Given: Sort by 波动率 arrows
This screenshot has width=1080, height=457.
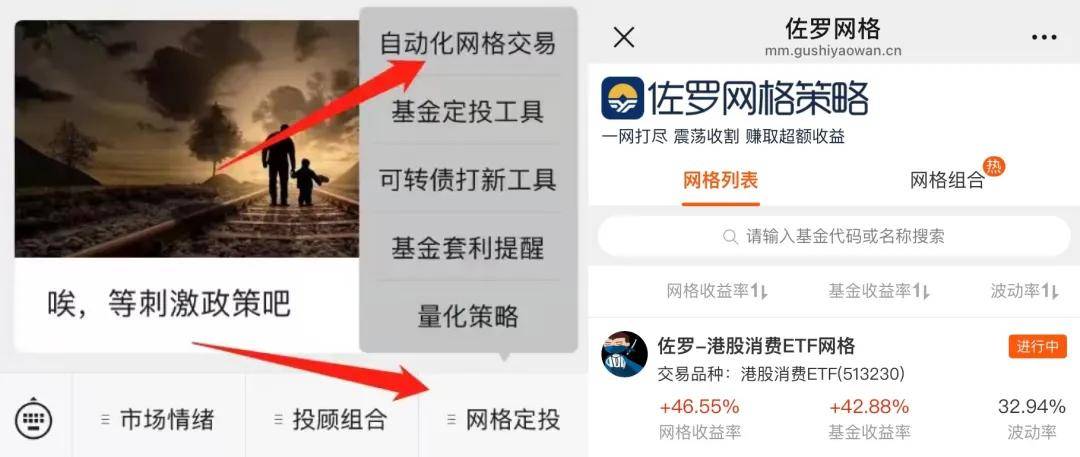Looking at the screenshot, I should [1050, 292].
